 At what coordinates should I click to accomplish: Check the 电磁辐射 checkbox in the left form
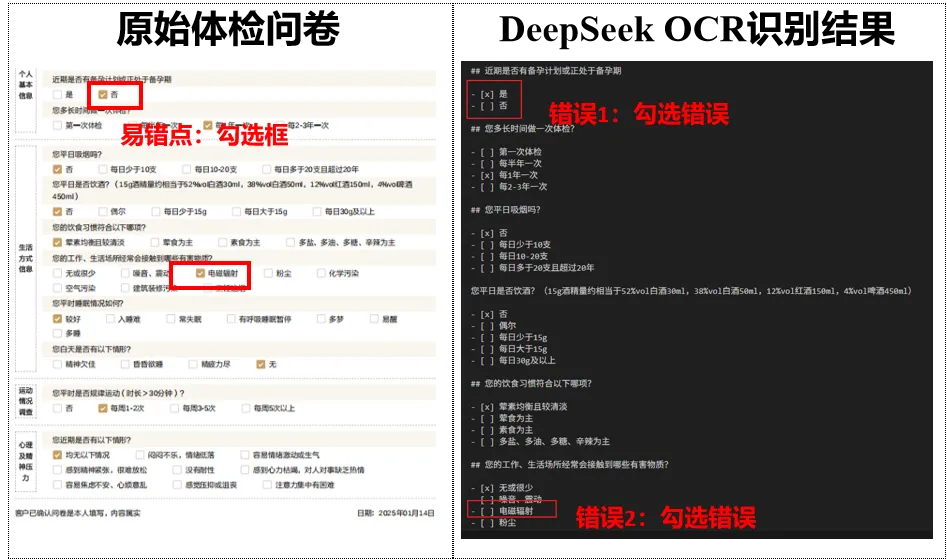point(201,273)
